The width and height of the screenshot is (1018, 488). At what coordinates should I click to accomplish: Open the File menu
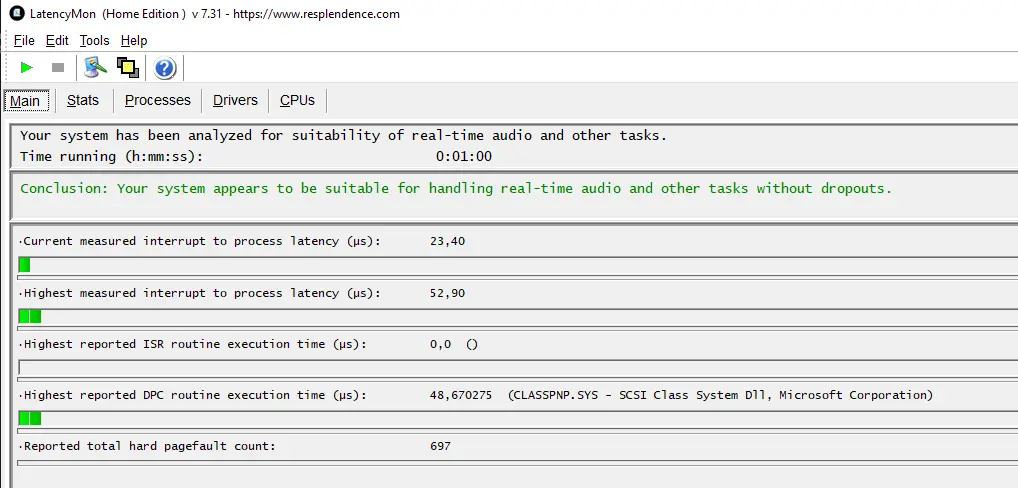24,41
